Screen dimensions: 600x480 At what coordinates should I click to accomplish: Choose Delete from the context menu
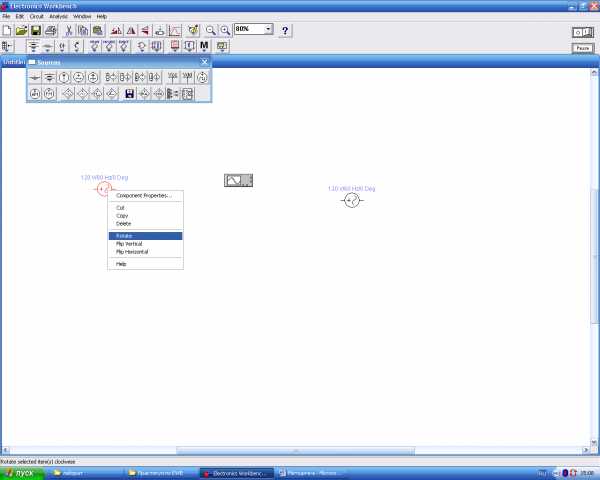pyautogui.click(x=145, y=224)
